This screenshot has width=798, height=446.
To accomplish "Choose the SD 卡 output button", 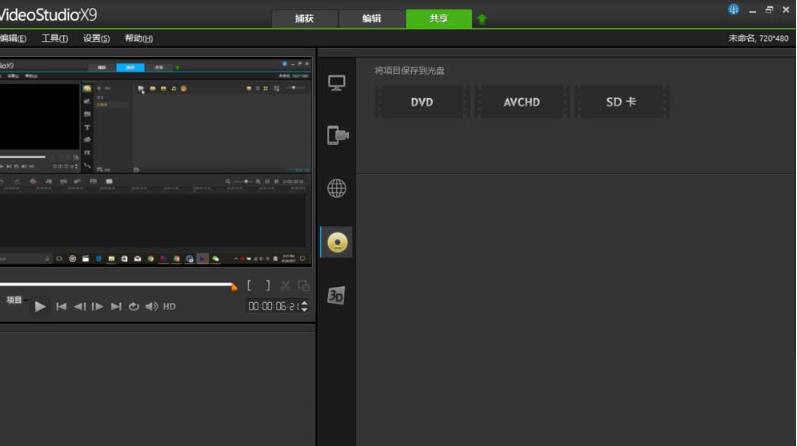I will 621,102.
